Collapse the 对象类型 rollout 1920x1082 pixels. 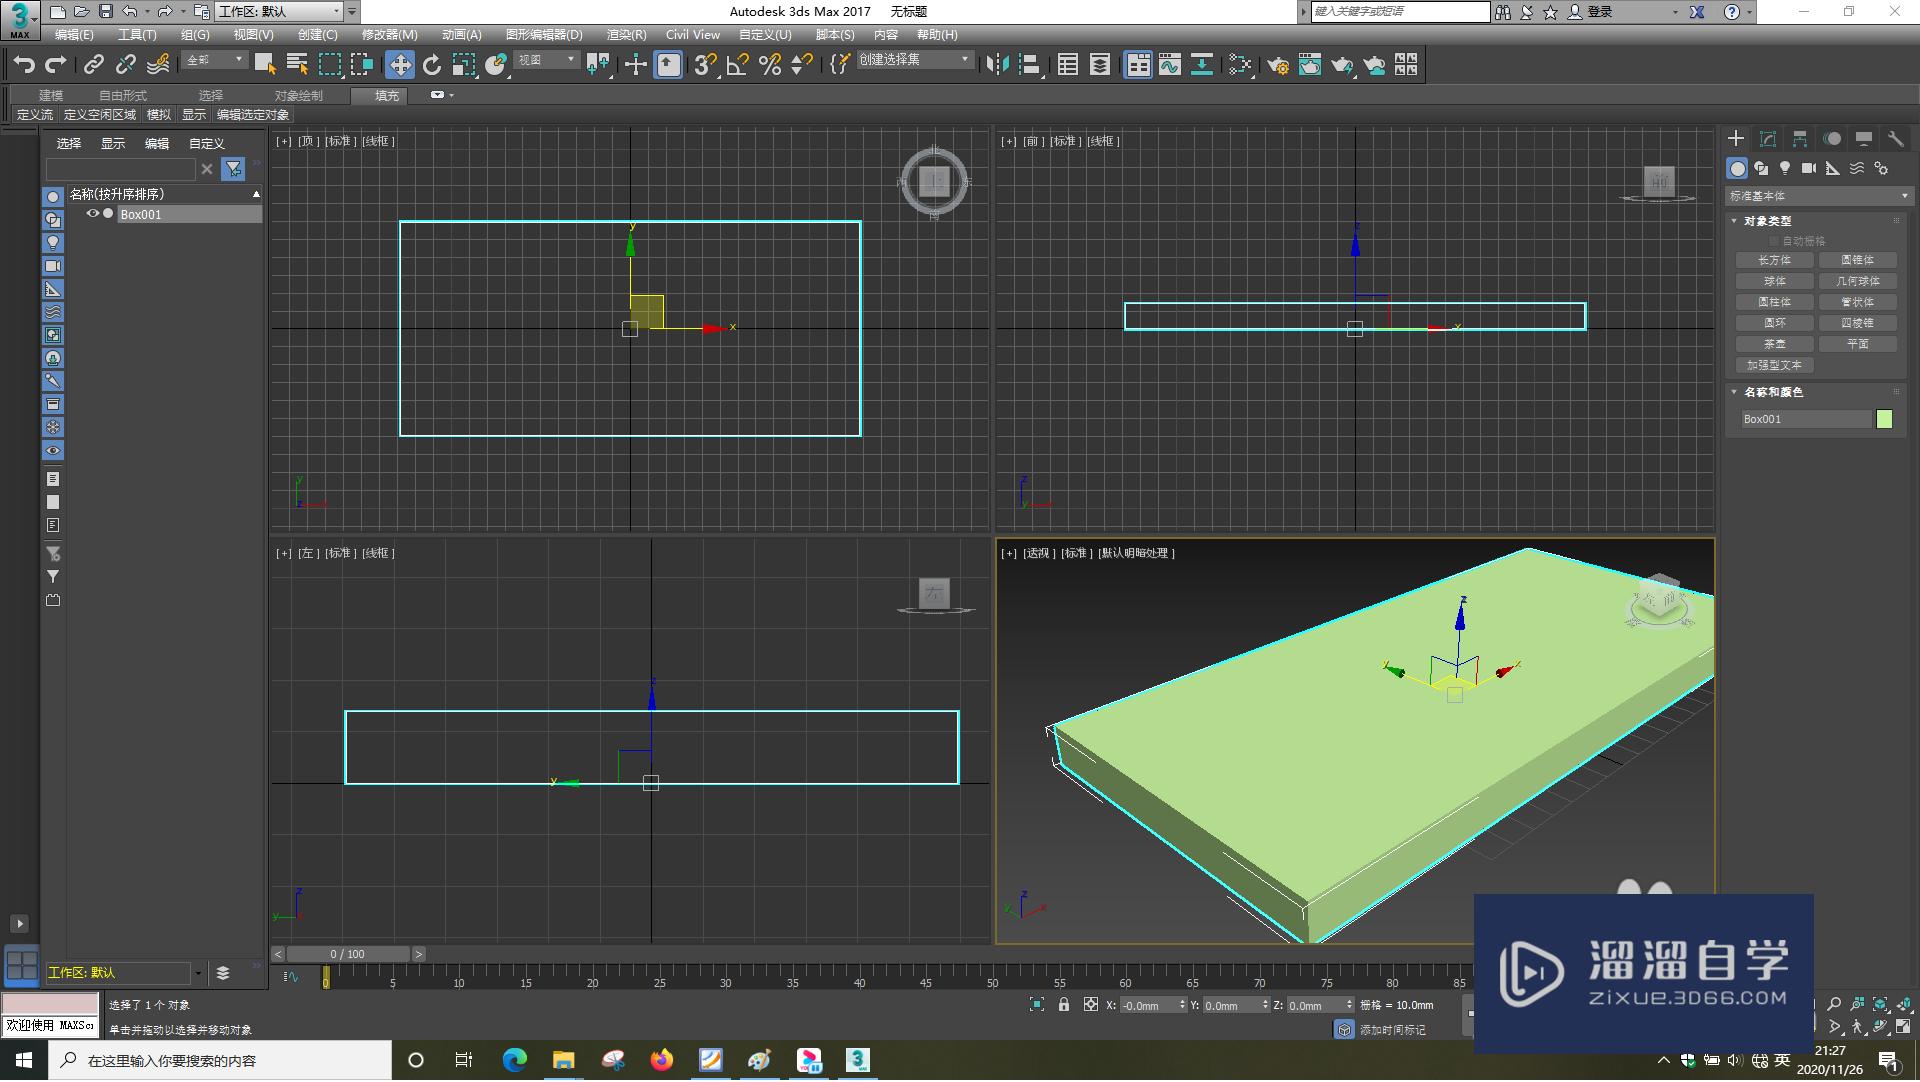pos(1735,221)
